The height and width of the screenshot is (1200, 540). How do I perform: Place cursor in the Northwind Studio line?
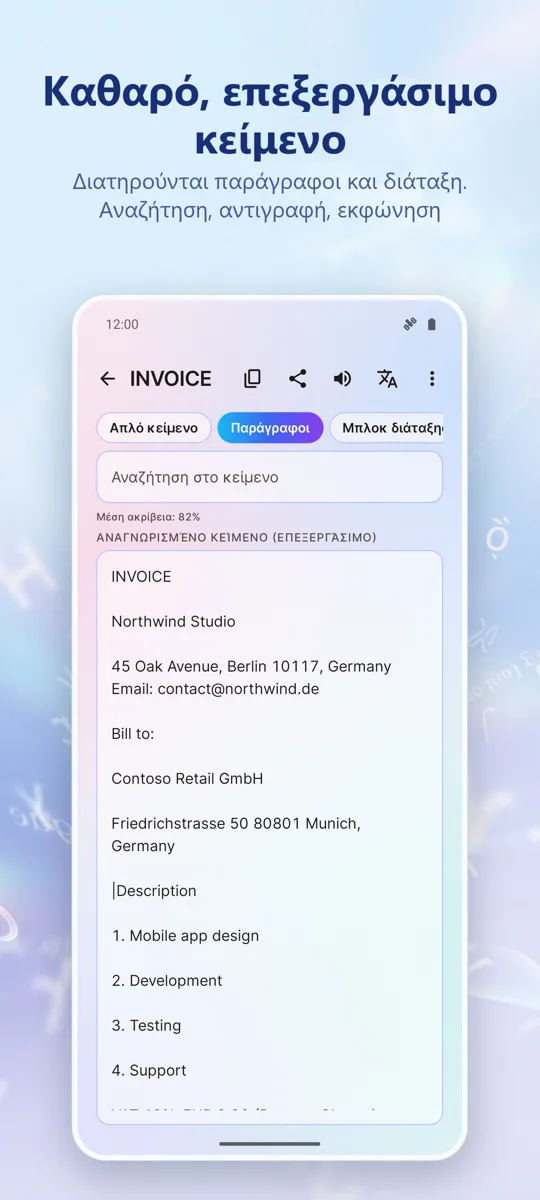(174, 621)
